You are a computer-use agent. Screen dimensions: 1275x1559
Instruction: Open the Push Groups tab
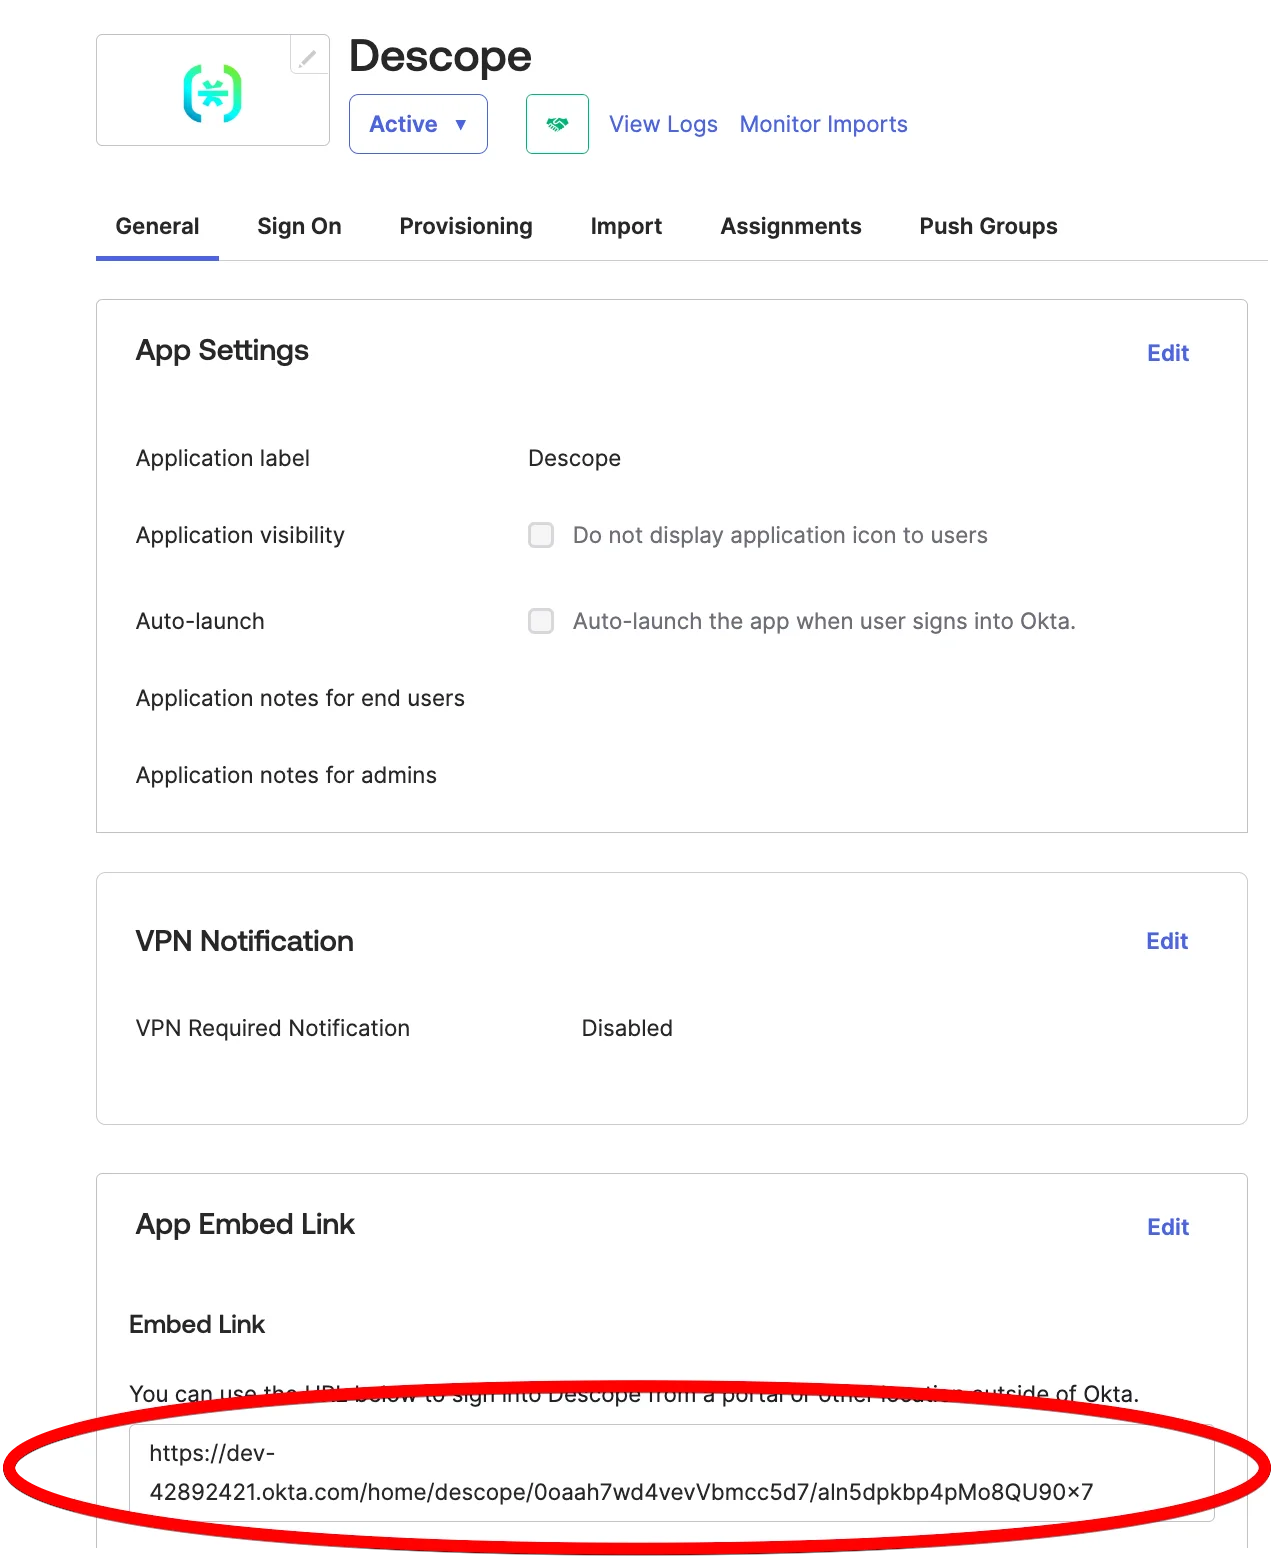987,226
